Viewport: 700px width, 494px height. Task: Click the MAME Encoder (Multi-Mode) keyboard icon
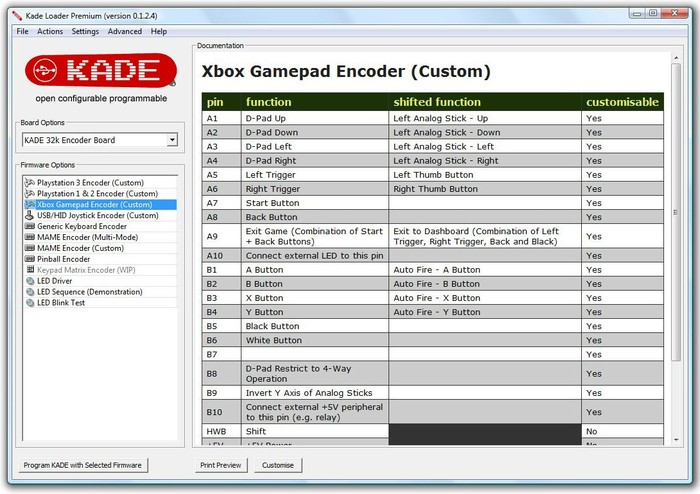point(30,237)
